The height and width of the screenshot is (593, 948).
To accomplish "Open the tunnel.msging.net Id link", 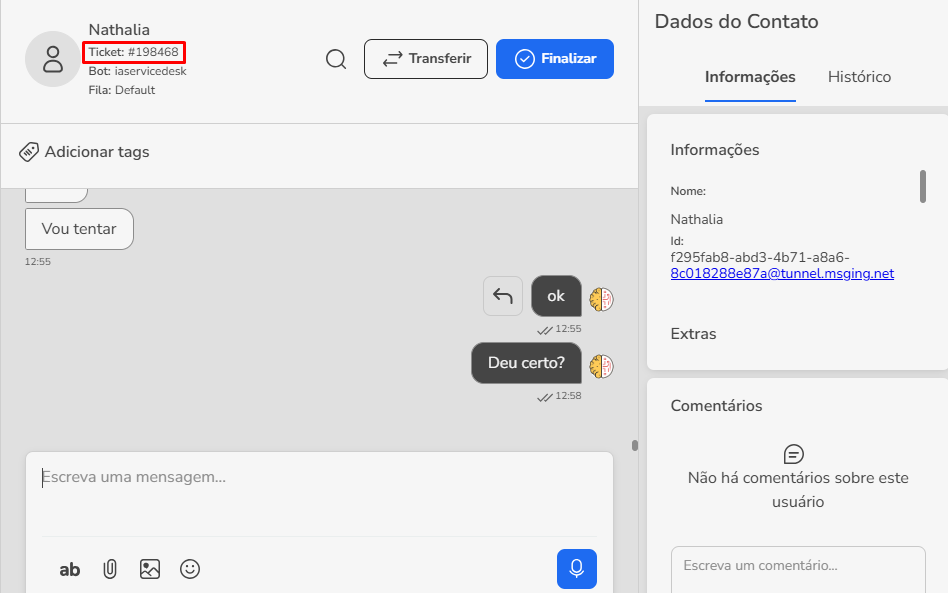I will coord(782,273).
